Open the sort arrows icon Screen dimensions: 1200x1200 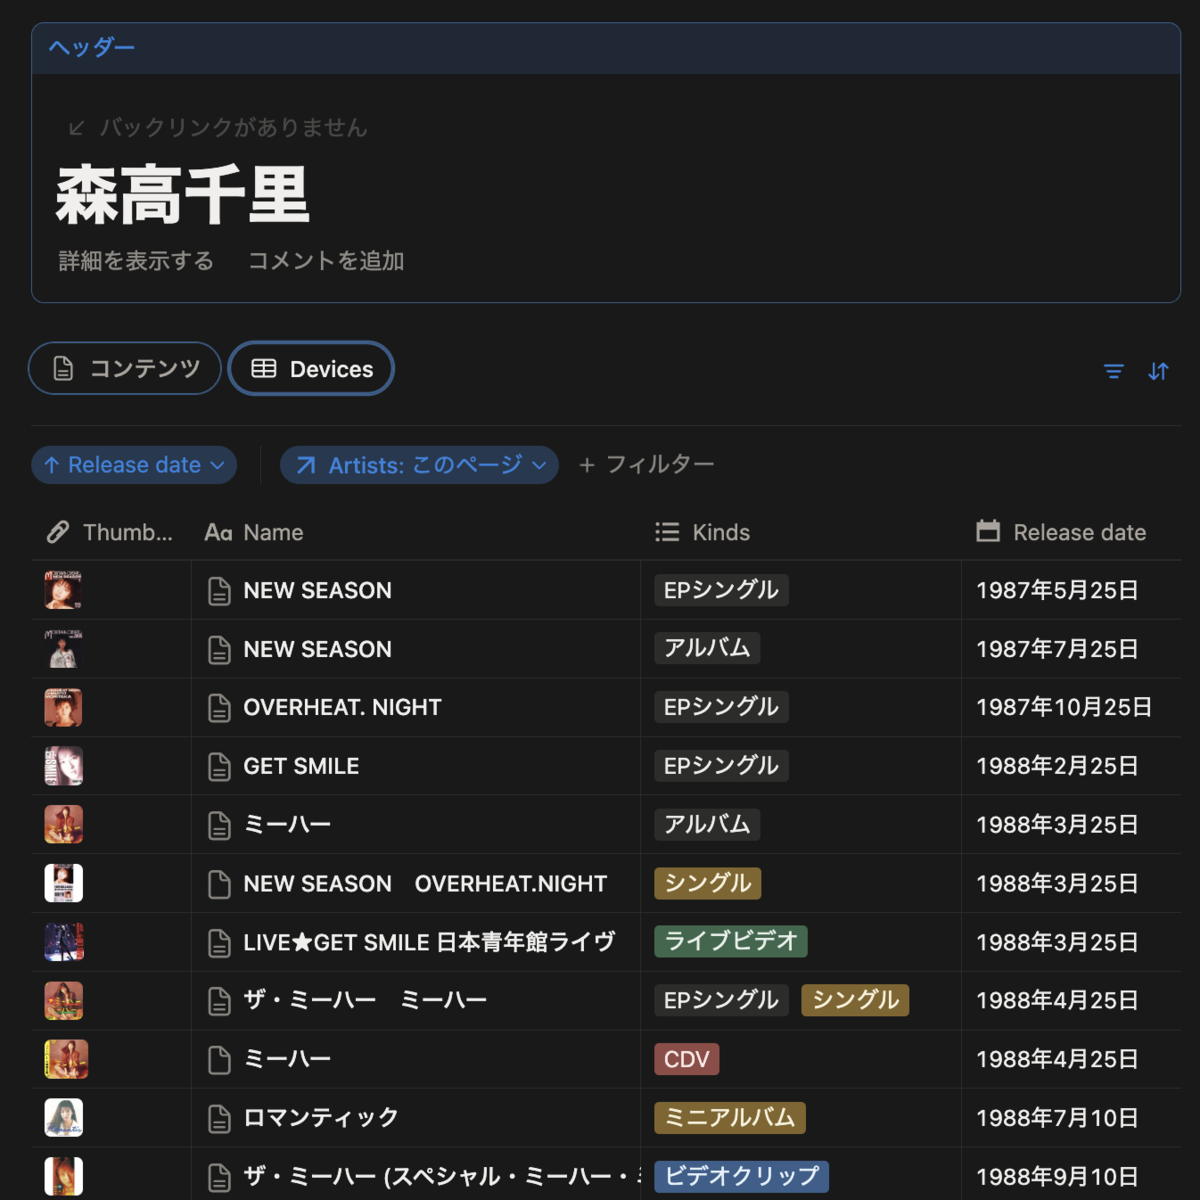pos(1158,372)
